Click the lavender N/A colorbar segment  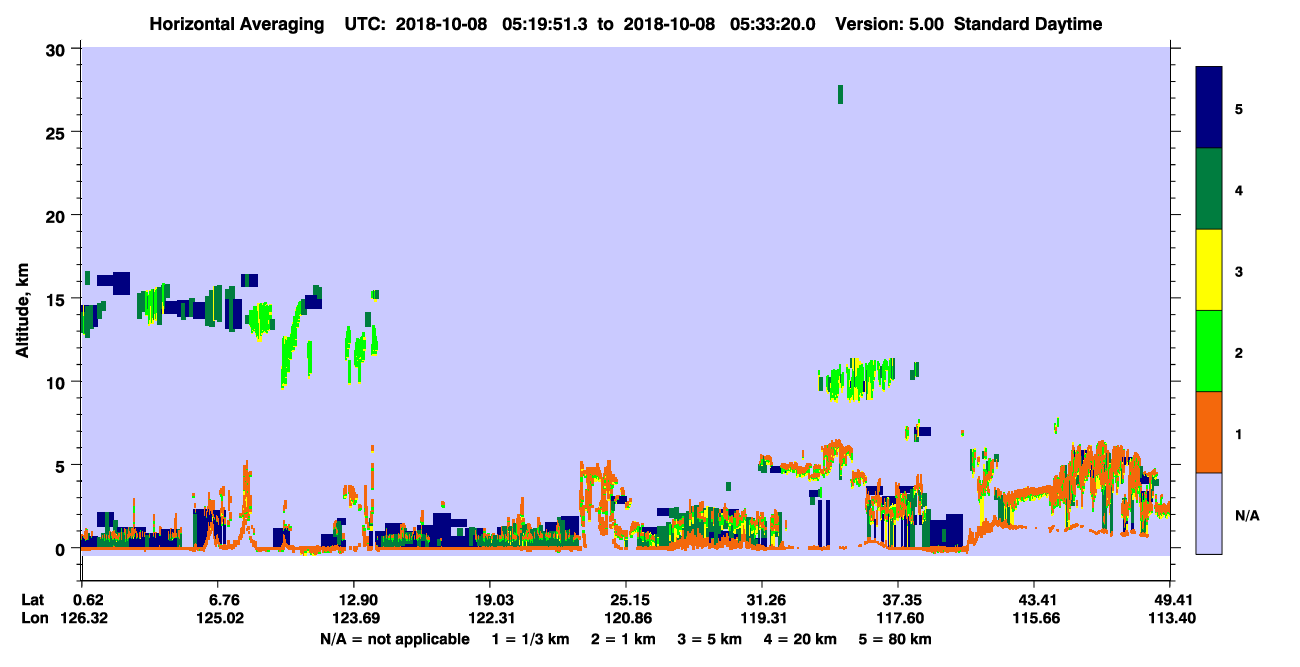(x=1209, y=513)
